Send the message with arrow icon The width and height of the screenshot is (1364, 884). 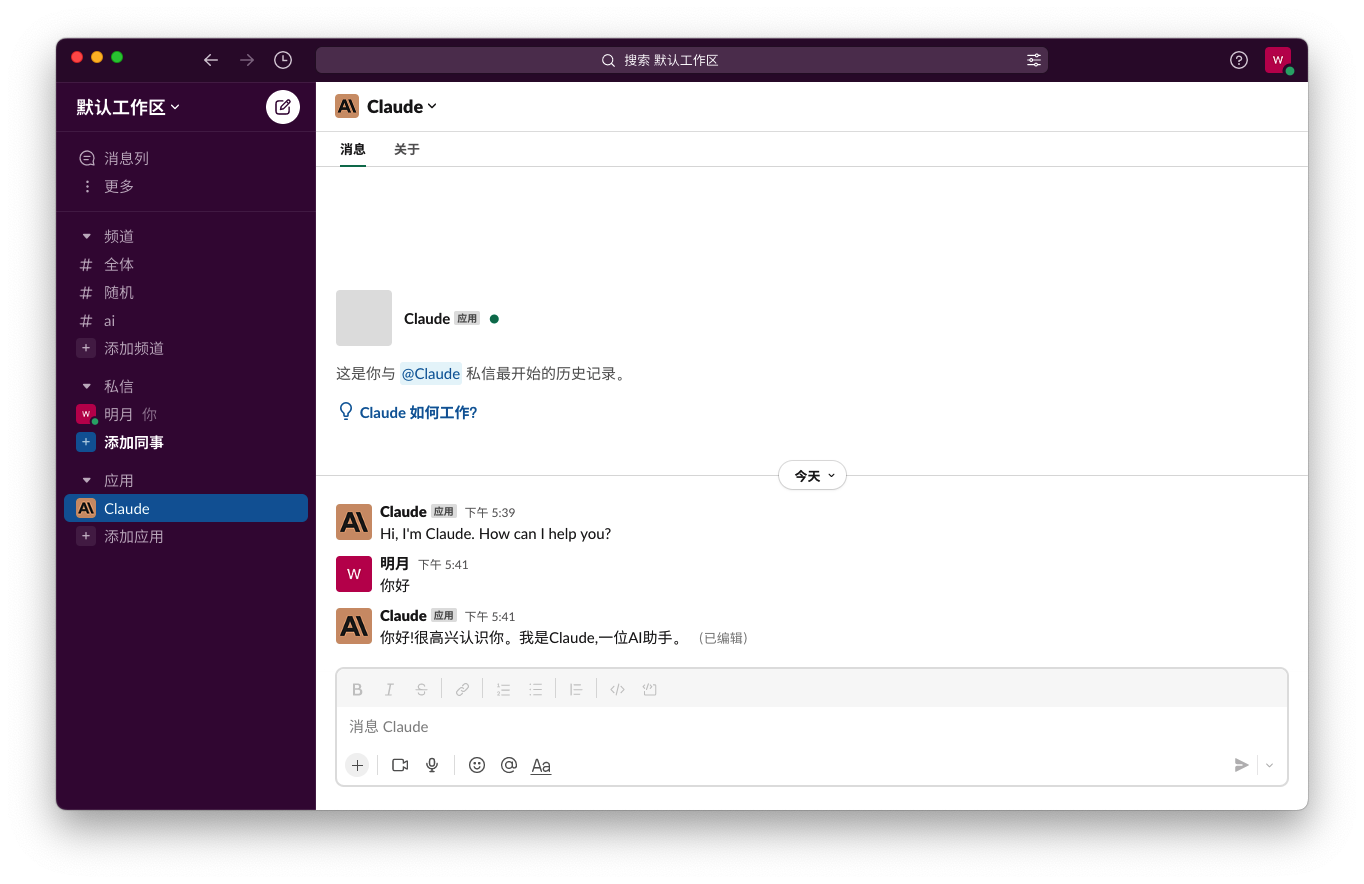tap(1241, 765)
